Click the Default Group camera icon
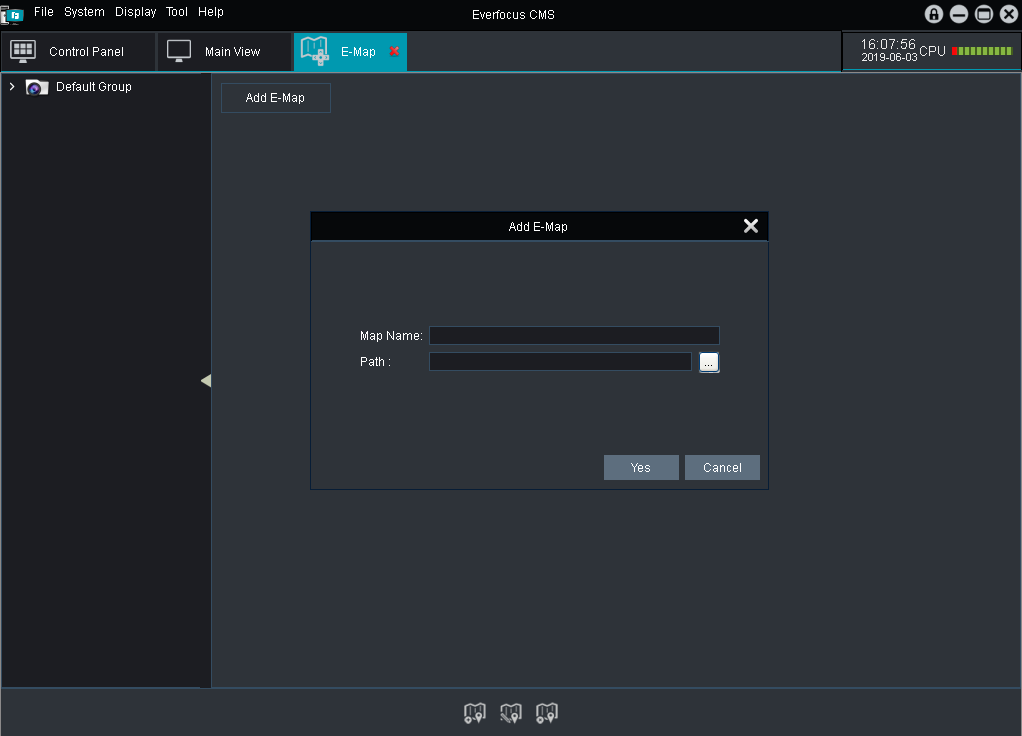 (x=37, y=87)
